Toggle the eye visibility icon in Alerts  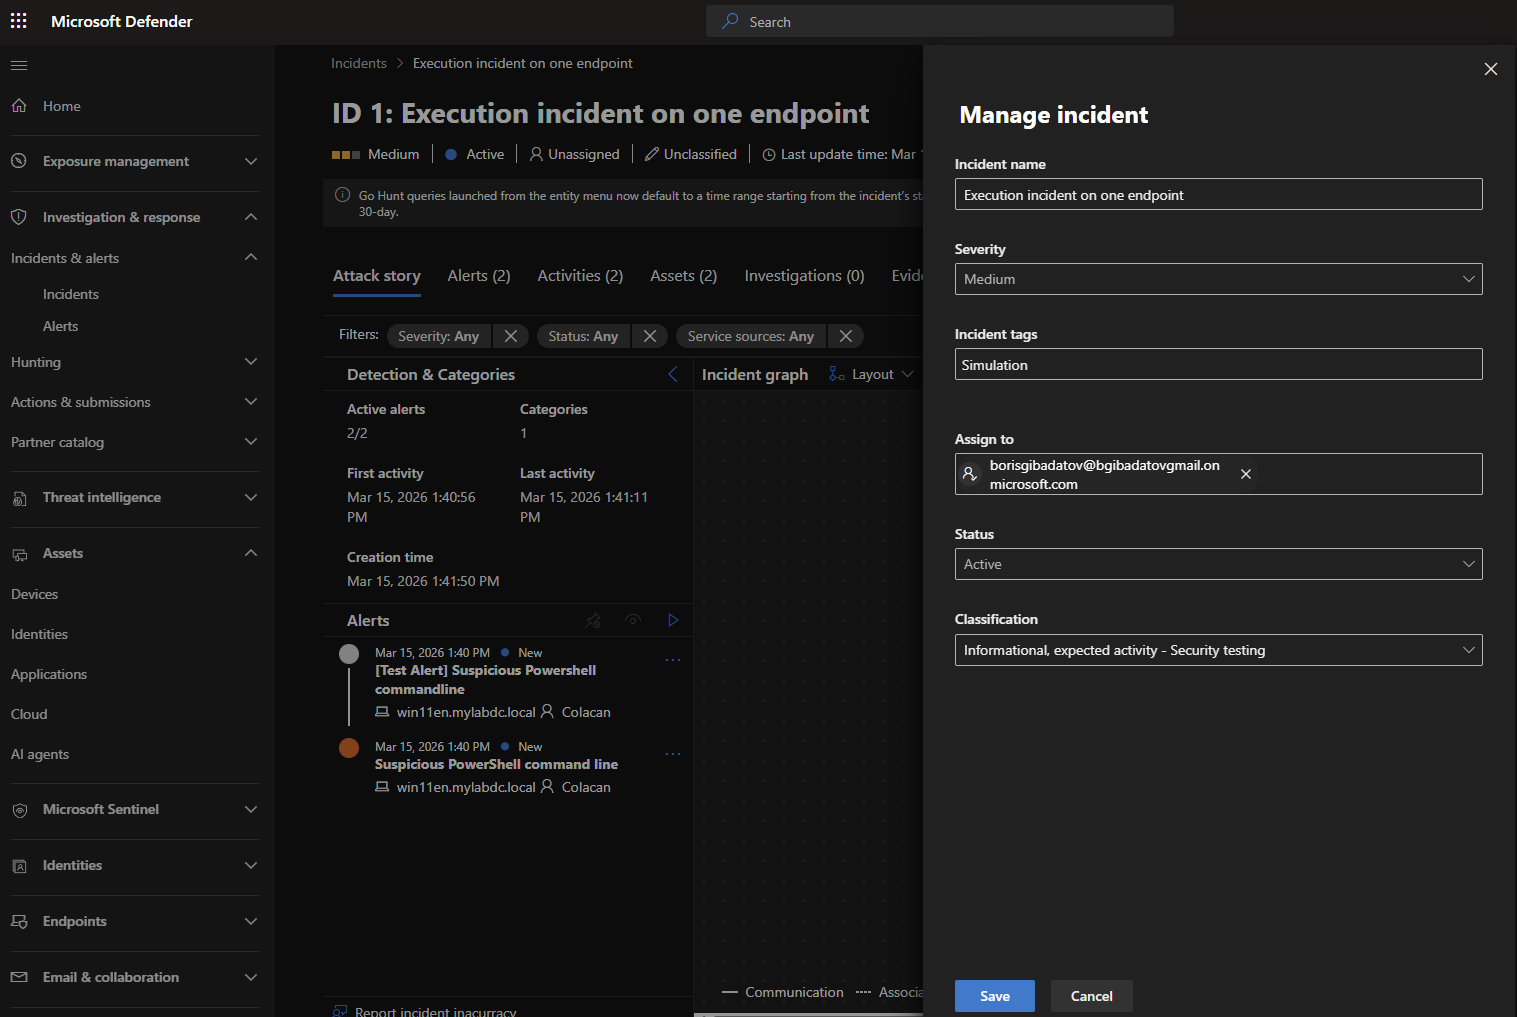[633, 620]
